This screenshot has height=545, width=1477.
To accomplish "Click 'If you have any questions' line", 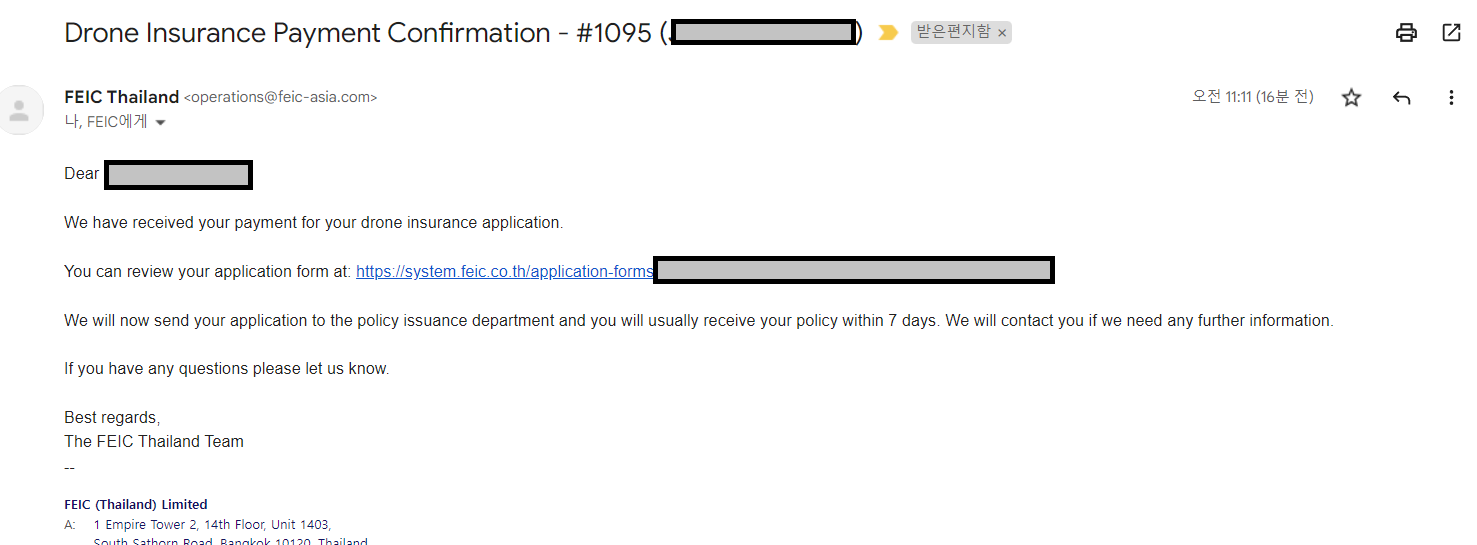I will 227,369.
